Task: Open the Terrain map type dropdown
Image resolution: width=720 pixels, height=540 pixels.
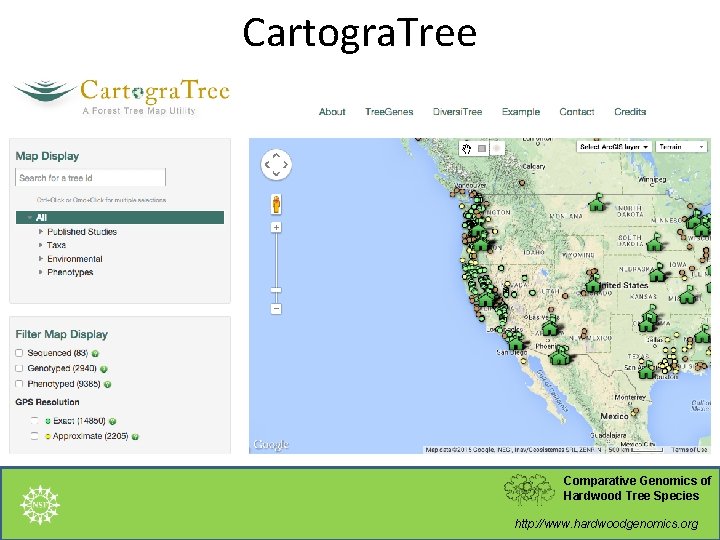Action: click(x=682, y=147)
